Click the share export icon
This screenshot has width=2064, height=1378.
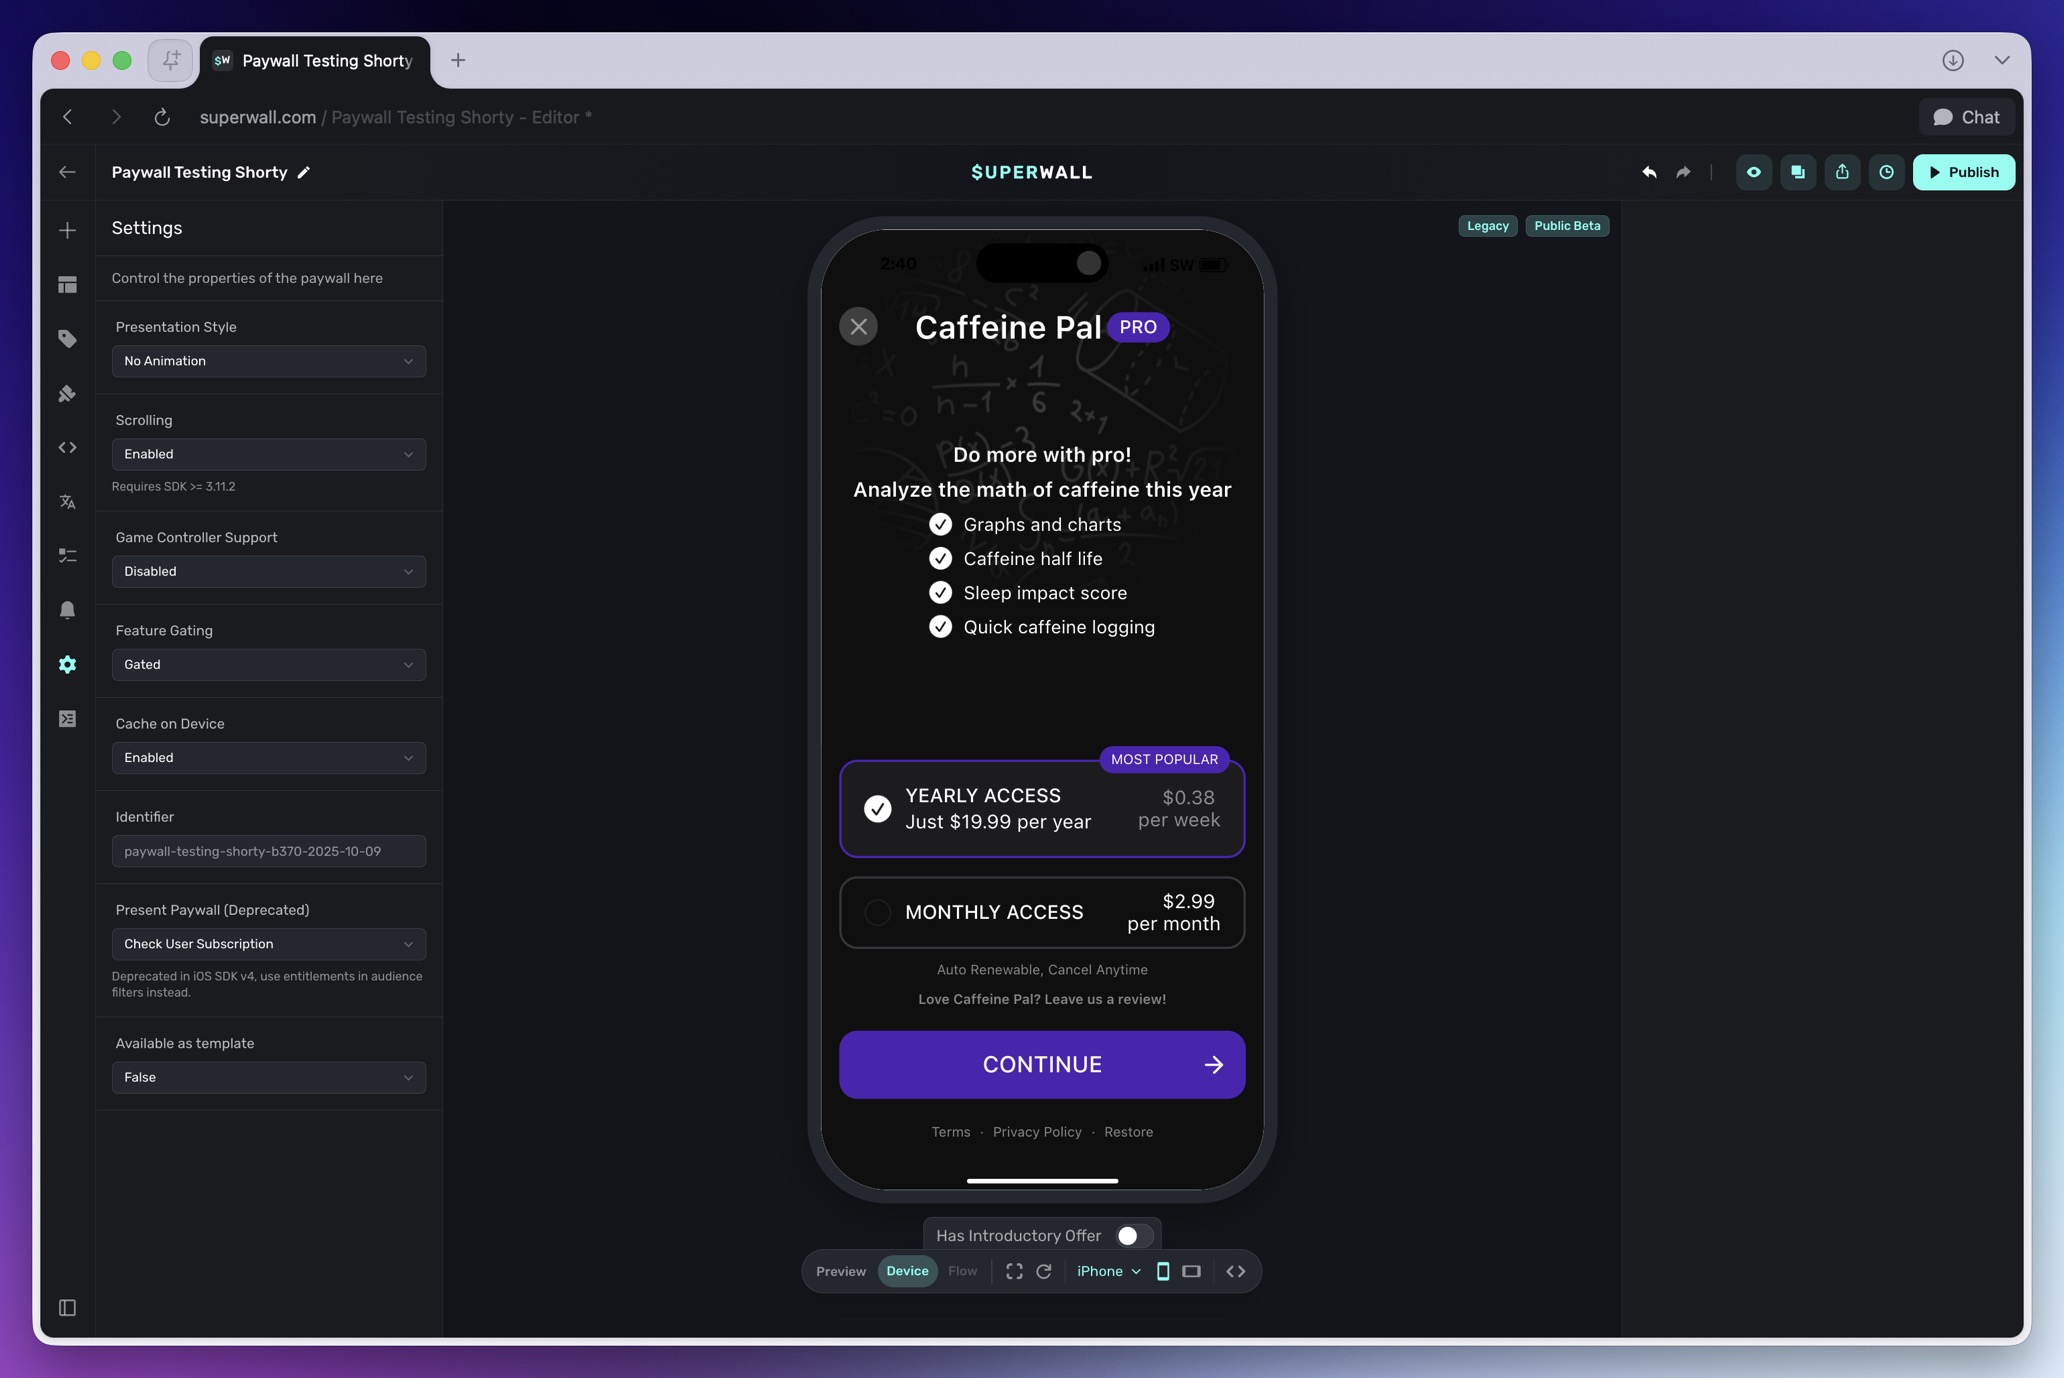pyautogui.click(x=1842, y=172)
